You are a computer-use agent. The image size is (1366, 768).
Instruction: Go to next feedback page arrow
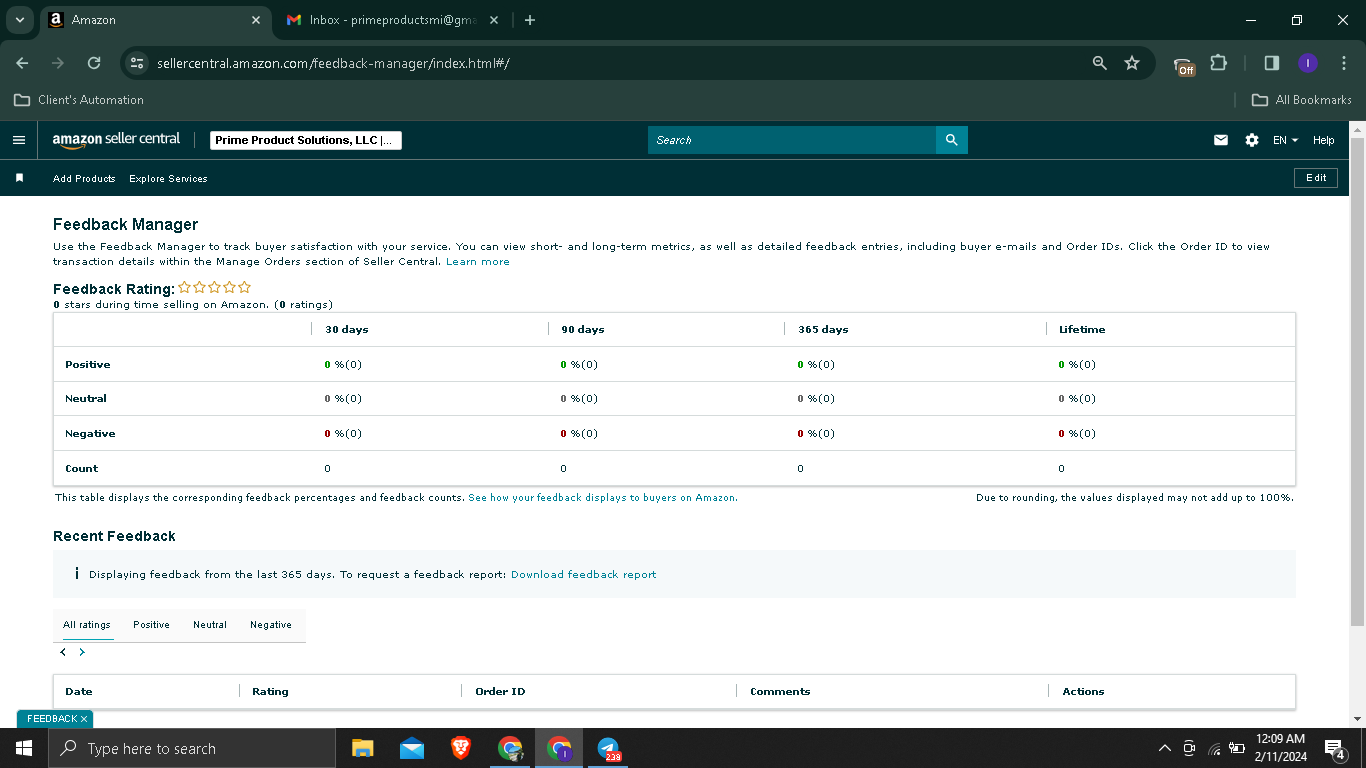82,652
